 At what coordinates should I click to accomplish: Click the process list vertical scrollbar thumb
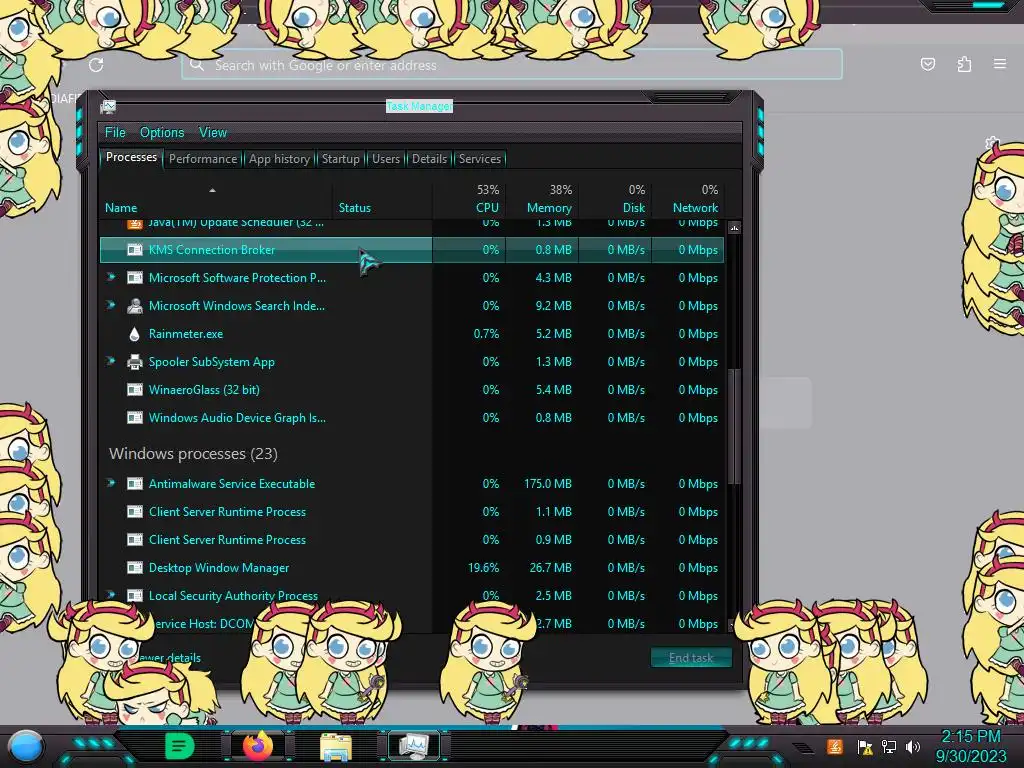(735, 426)
